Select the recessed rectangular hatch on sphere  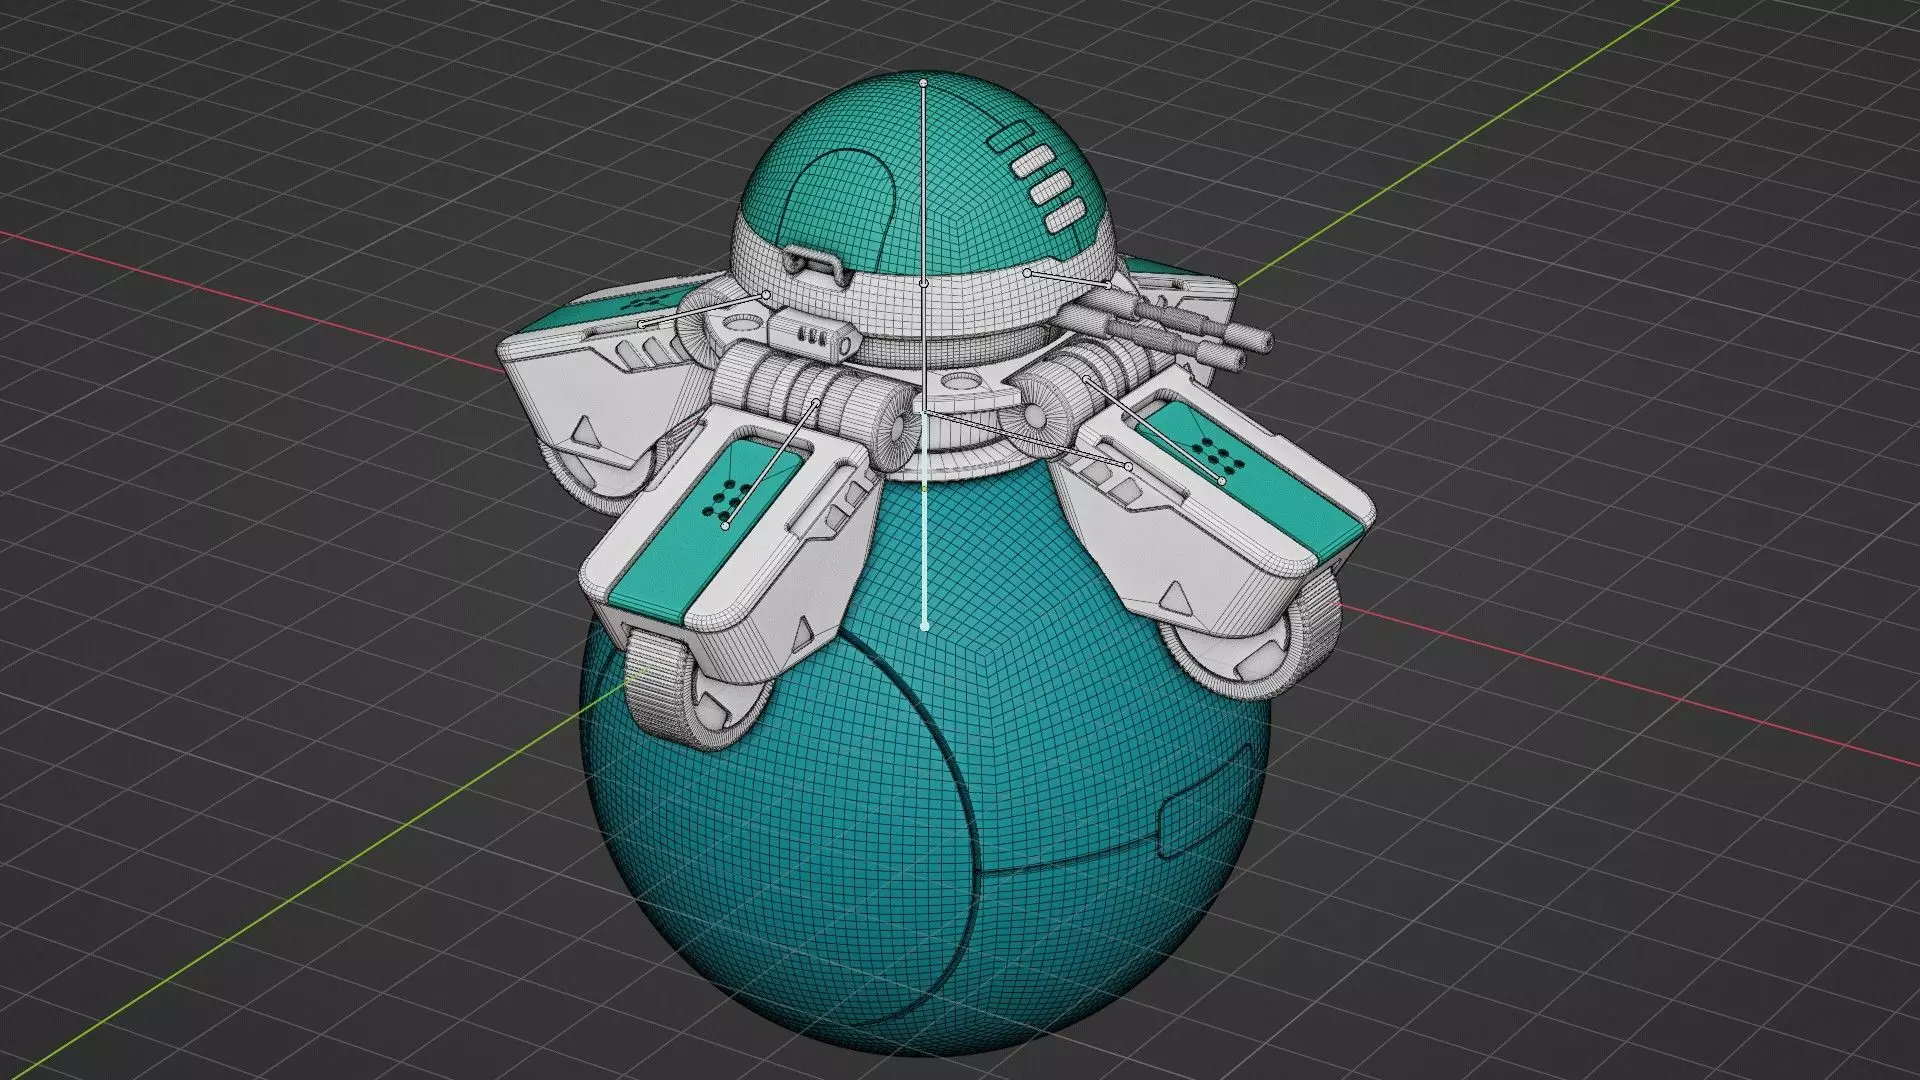pyautogui.click(x=1205, y=800)
